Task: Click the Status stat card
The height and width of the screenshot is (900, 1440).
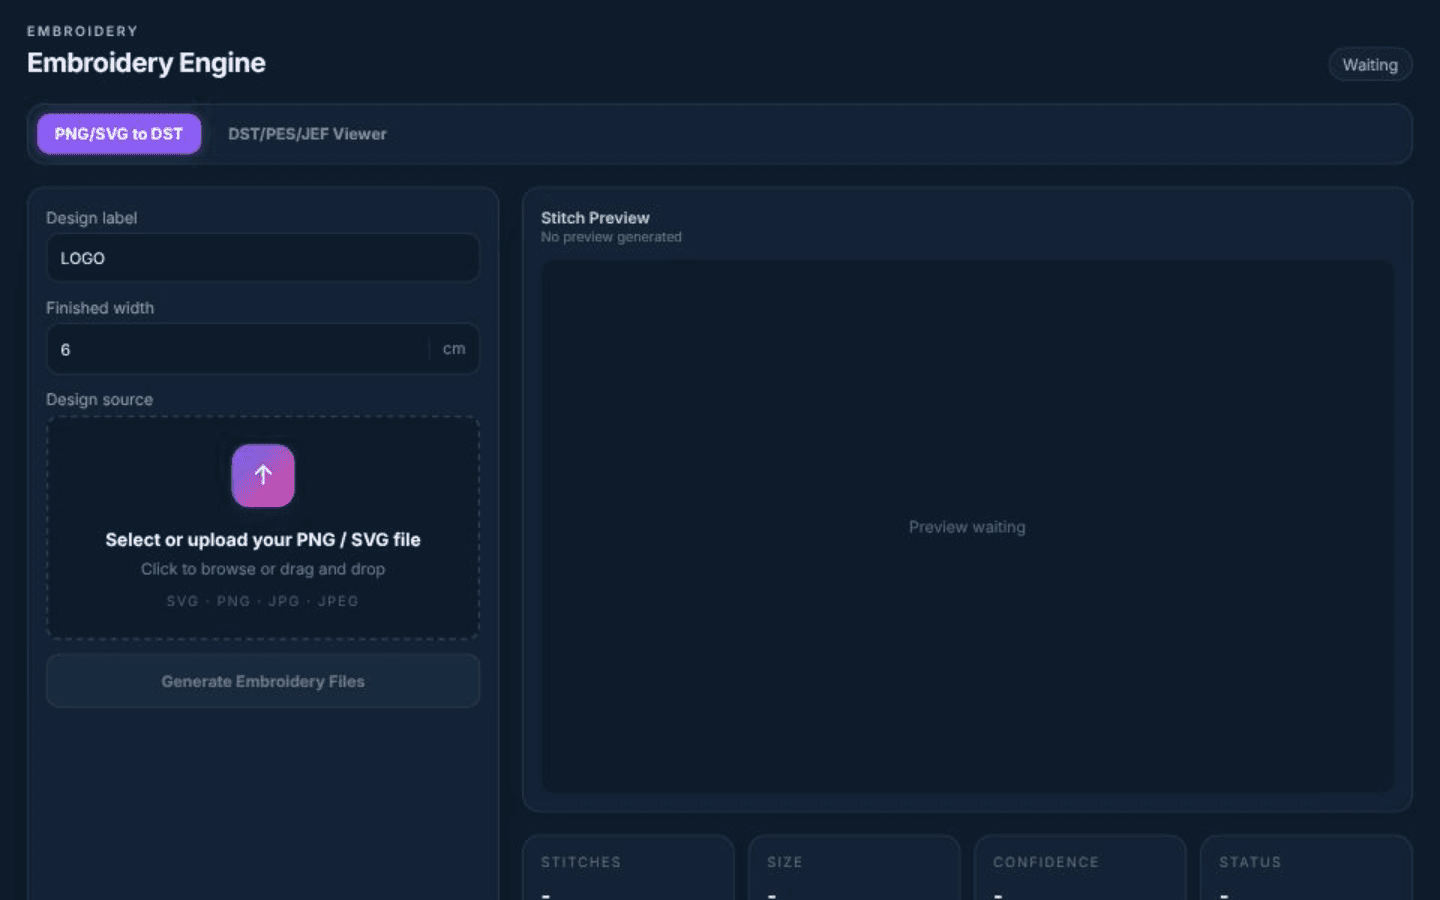Action: [x=1306, y=868]
